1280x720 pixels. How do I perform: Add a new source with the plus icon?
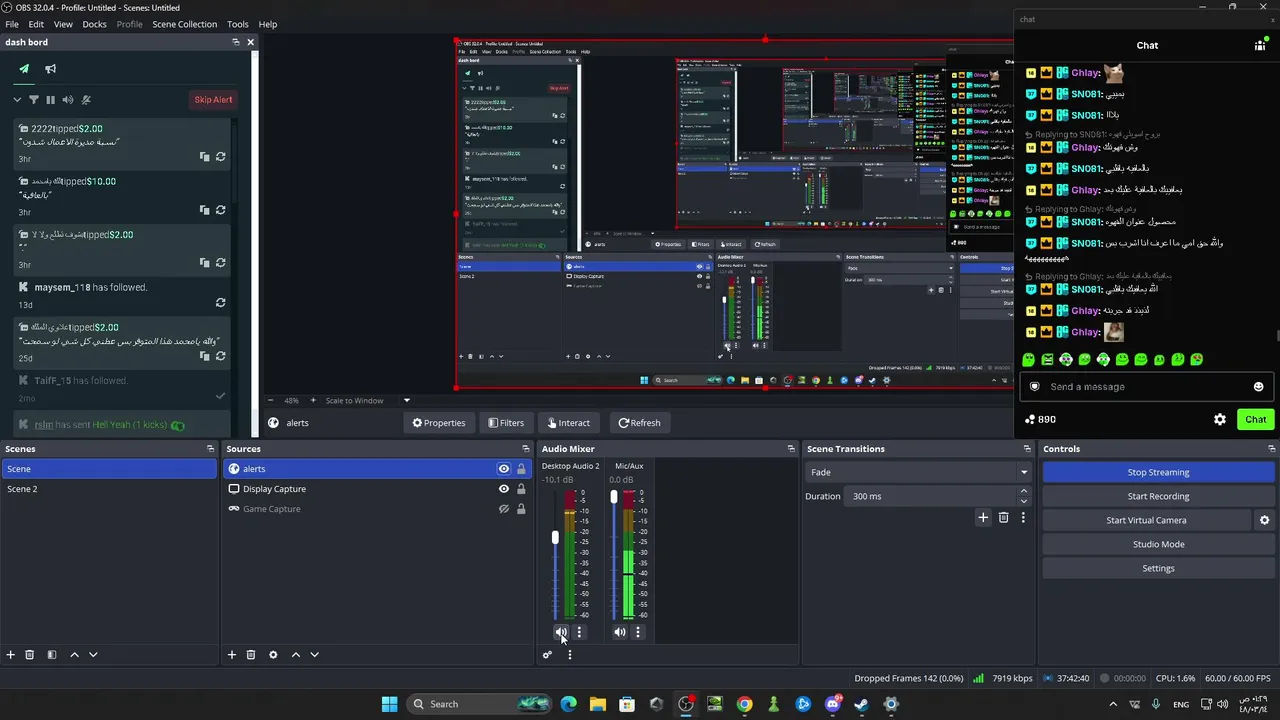pyautogui.click(x=232, y=655)
